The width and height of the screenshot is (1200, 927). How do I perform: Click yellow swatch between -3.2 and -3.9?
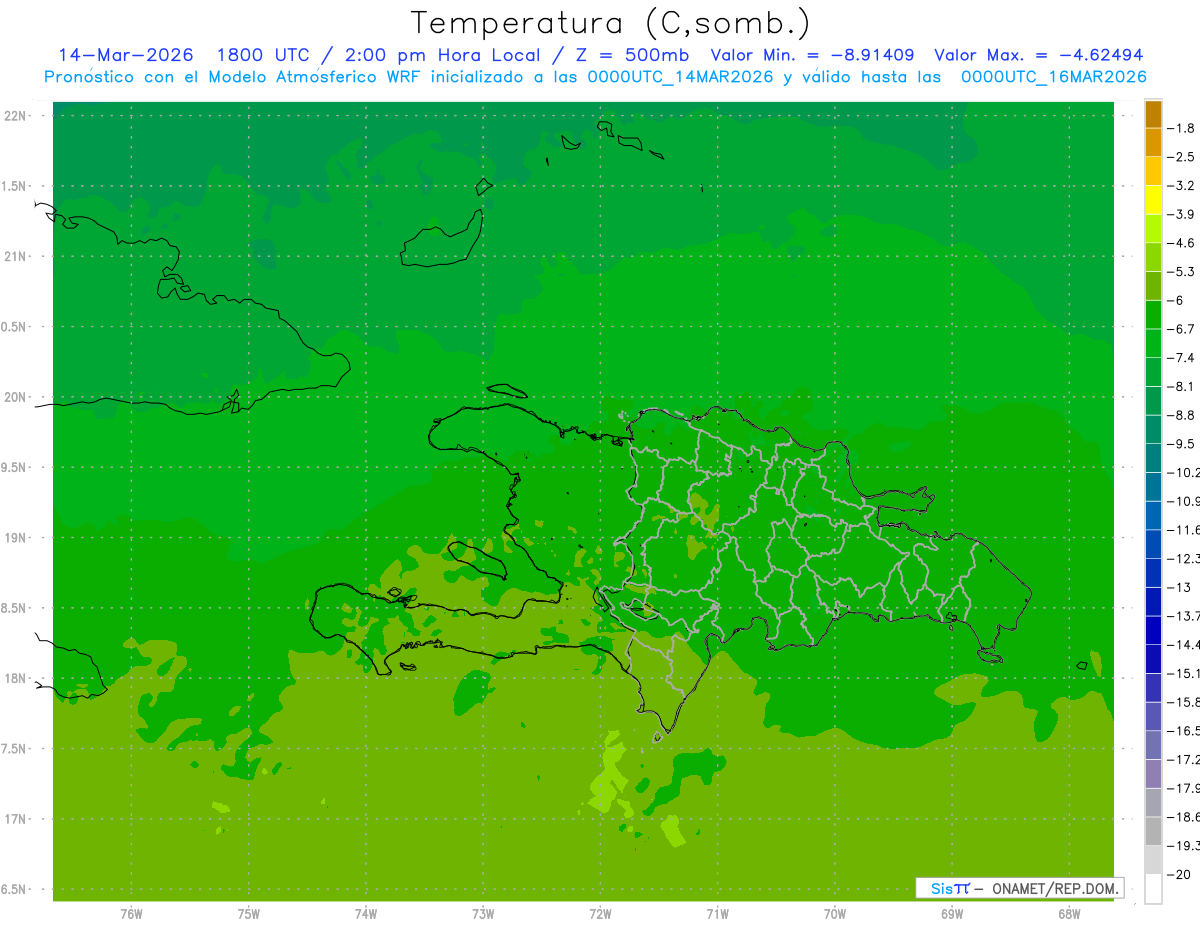tap(1153, 200)
